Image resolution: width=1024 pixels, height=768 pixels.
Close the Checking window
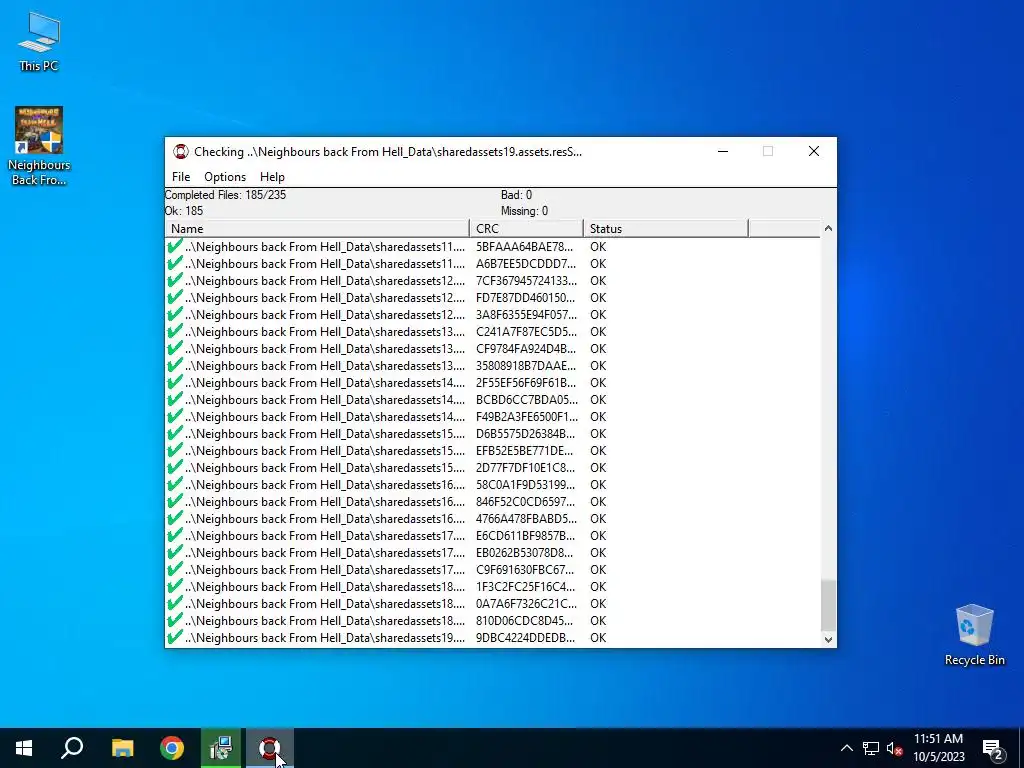point(814,152)
